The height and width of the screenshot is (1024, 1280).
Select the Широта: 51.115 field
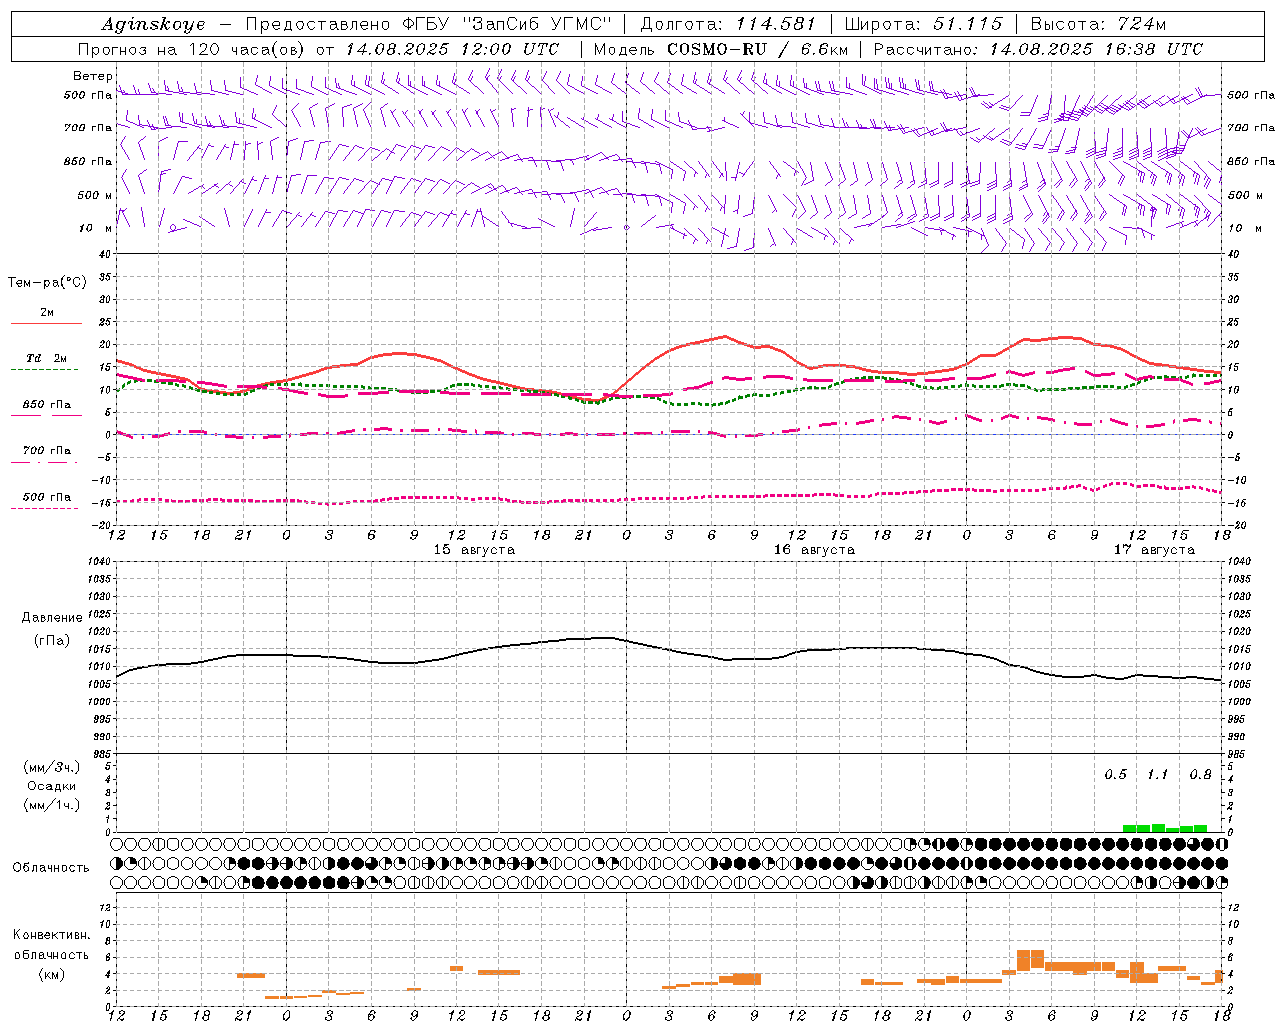coord(923,24)
